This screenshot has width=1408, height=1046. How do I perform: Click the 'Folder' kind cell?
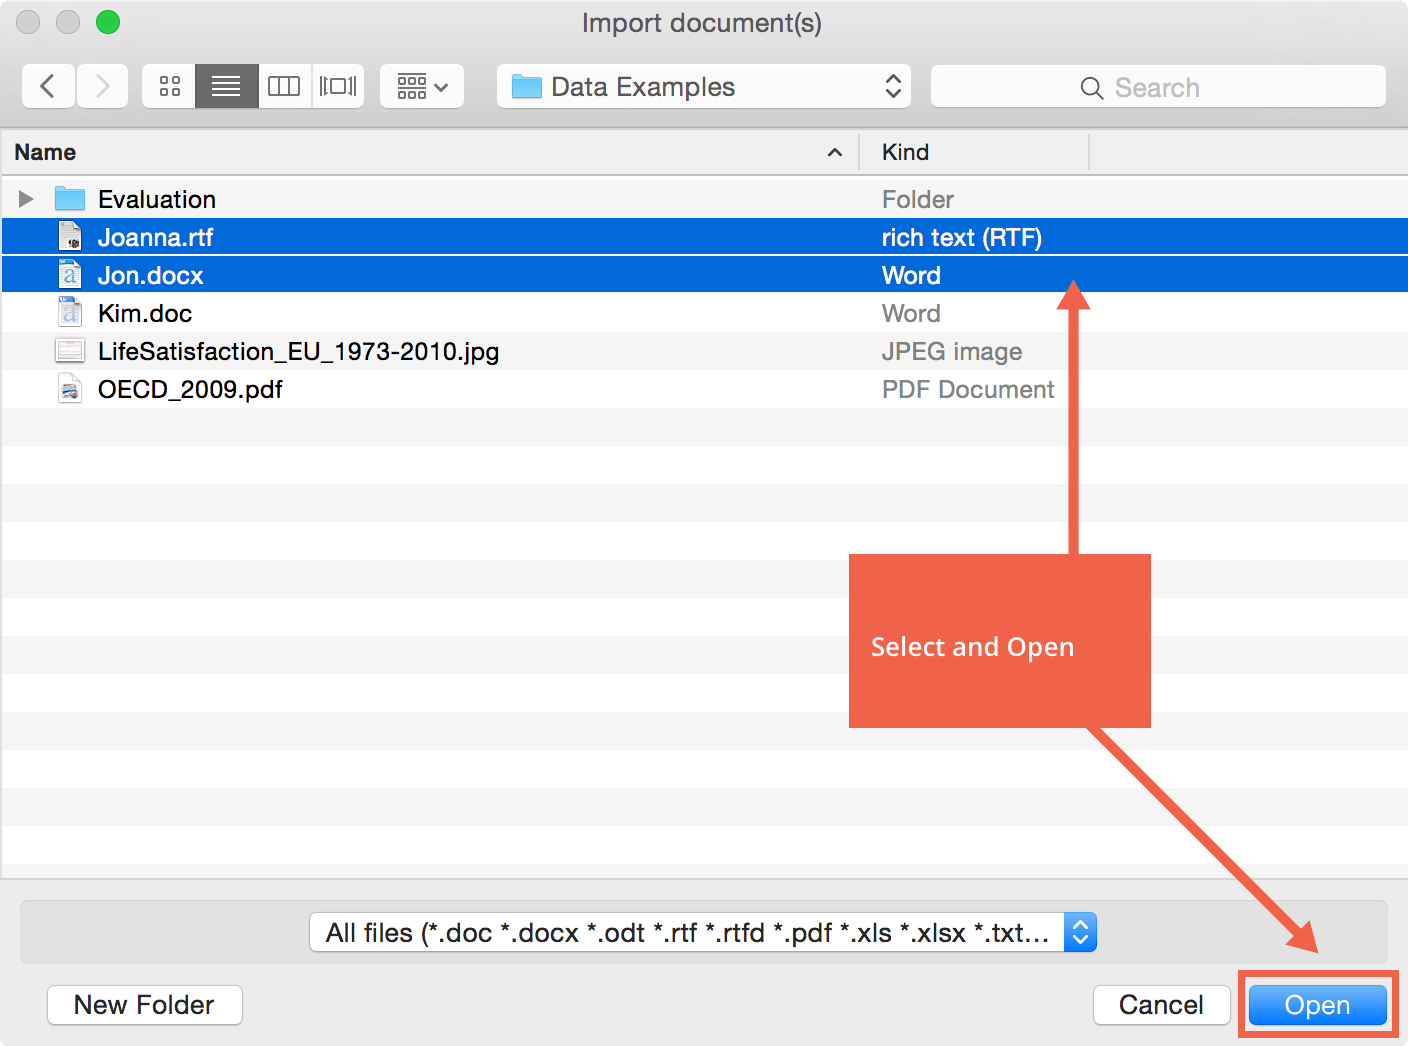(x=918, y=199)
